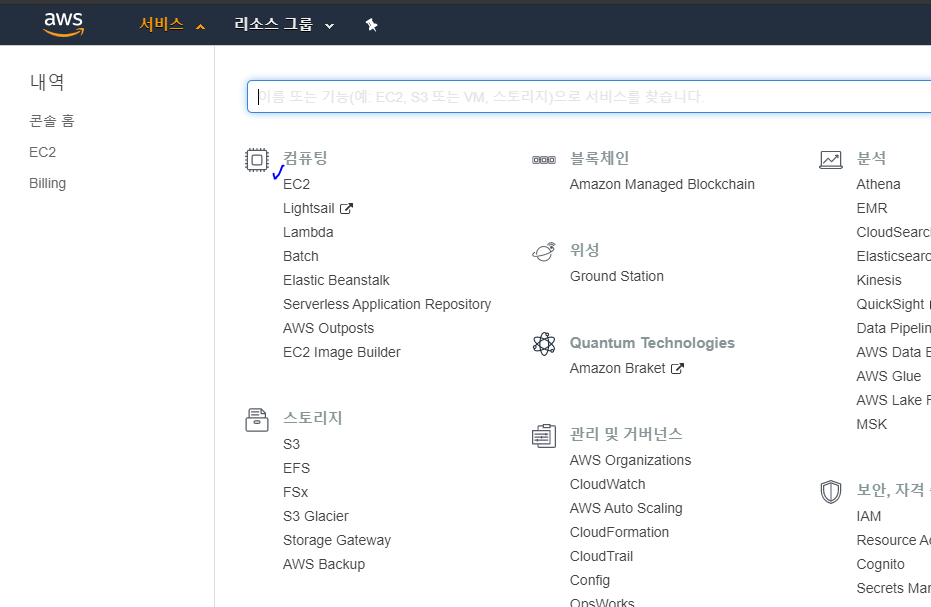Click the Quantum Technologies atom icon
Image resolution: width=931 pixels, height=607 pixels.
point(544,344)
